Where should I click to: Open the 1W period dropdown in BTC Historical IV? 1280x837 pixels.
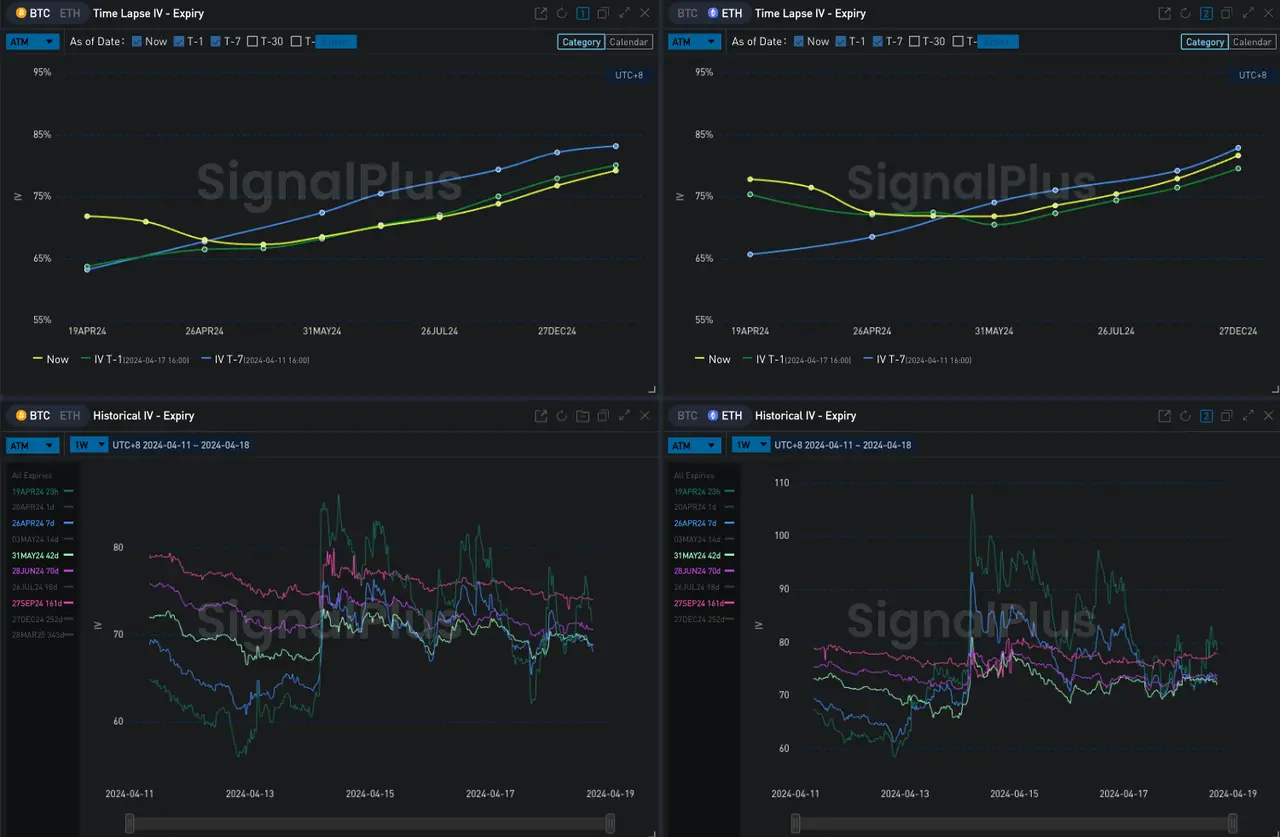coord(87,445)
